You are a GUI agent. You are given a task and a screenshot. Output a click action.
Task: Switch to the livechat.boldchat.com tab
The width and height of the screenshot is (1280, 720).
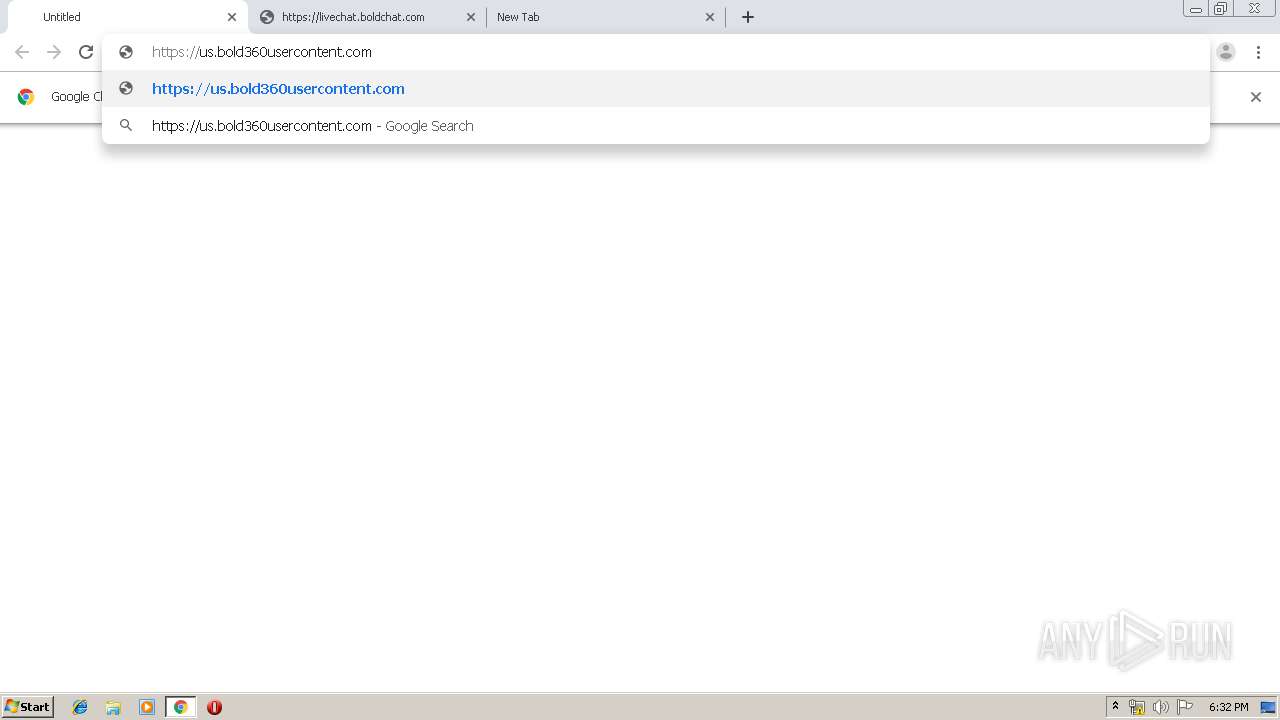[367, 17]
